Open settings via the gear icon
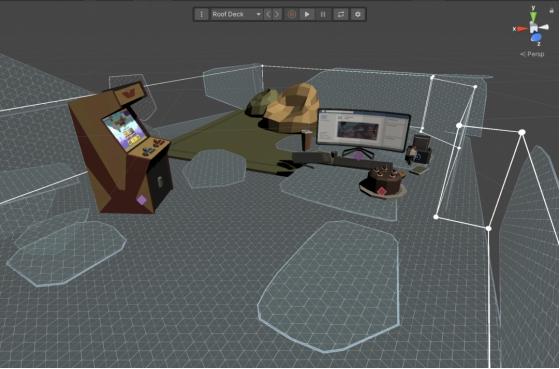The image size is (560, 369). [358, 14]
